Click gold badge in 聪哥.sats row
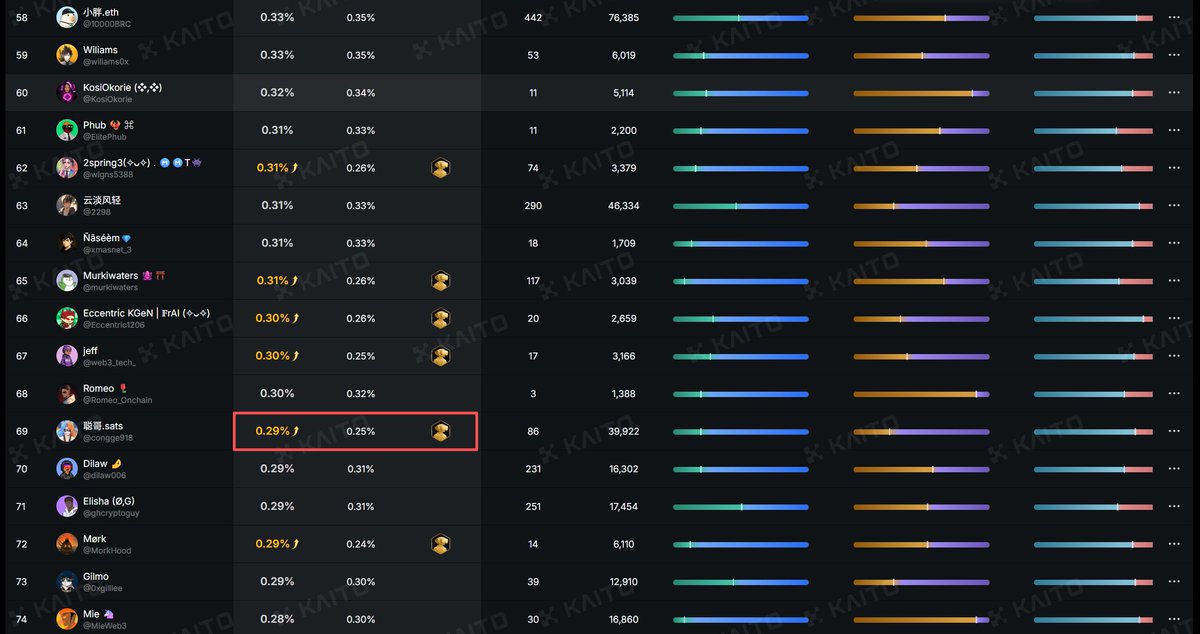This screenshot has height=634, width=1200. 440,431
